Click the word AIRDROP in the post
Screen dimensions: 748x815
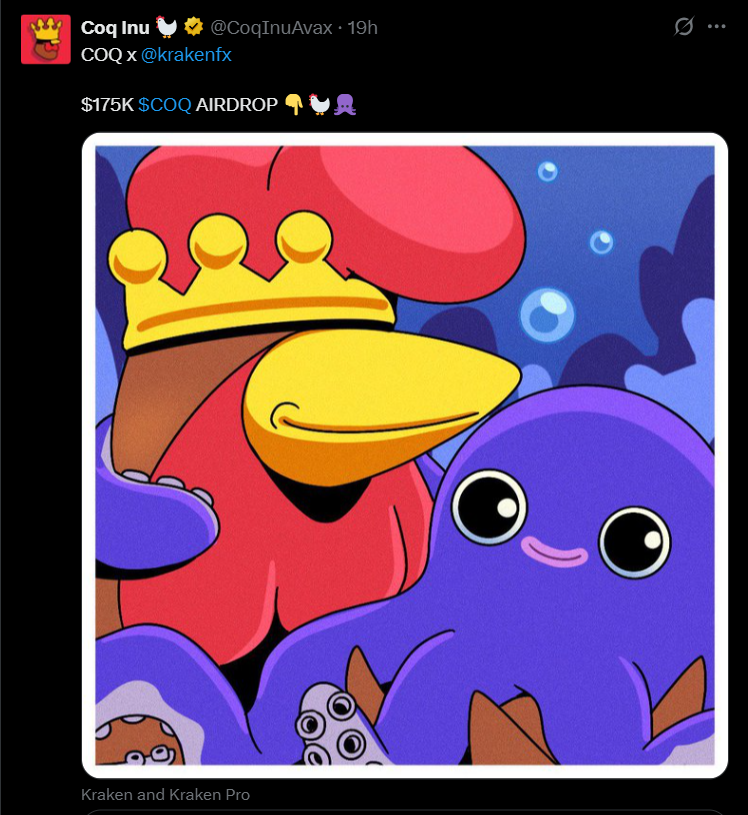point(237,104)
